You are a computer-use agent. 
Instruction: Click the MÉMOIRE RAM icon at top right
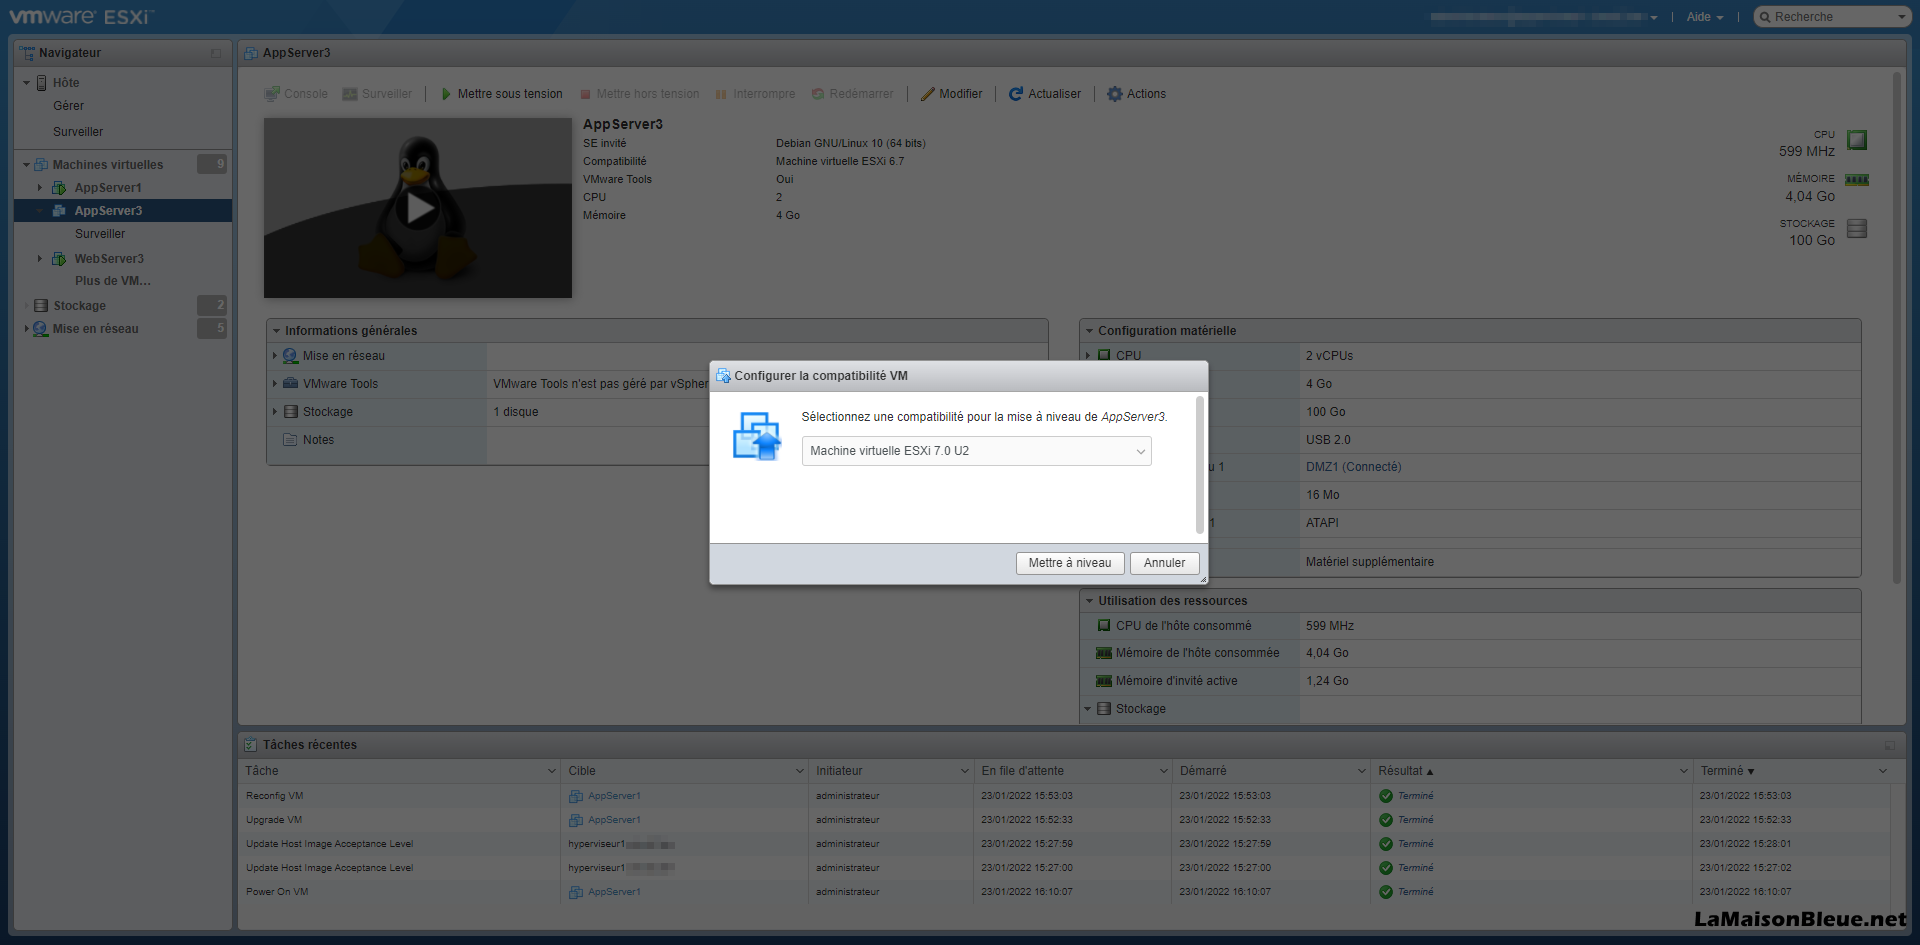tap(1857, 180)
